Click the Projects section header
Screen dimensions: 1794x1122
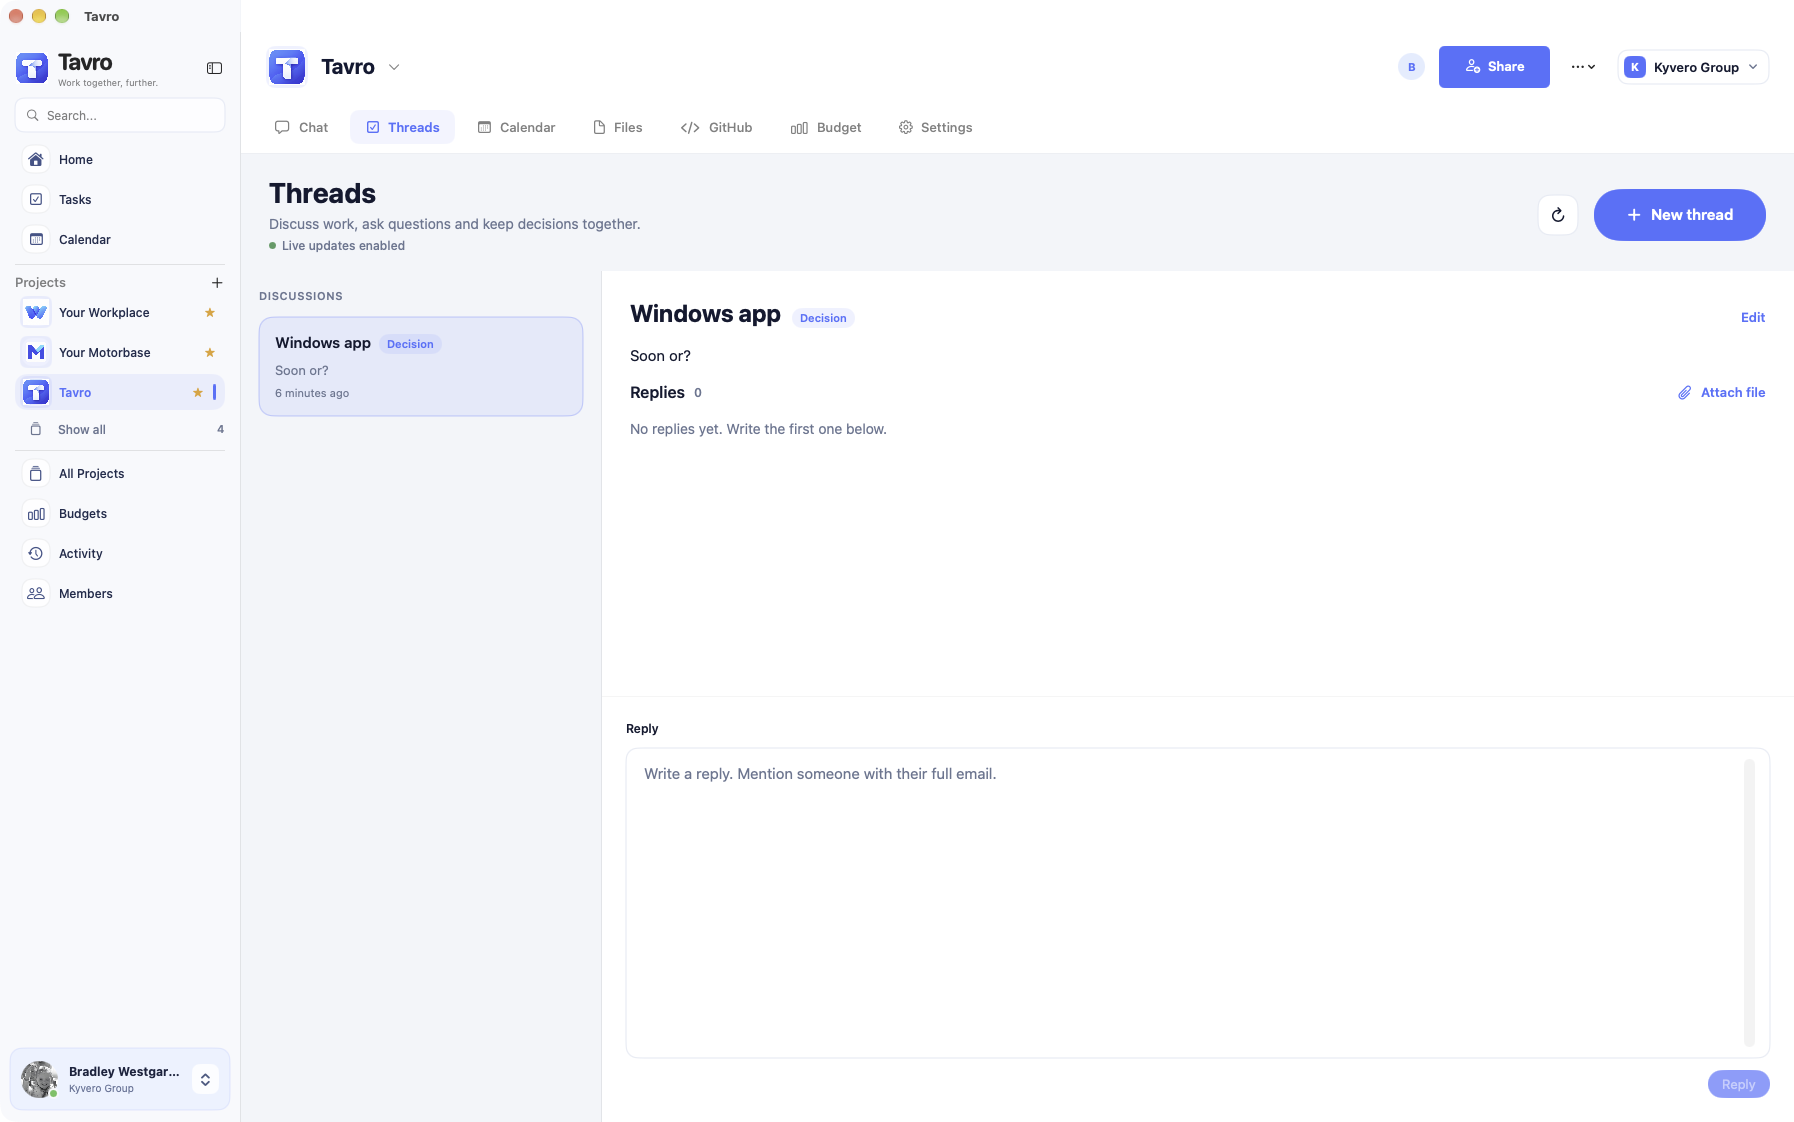40,283
